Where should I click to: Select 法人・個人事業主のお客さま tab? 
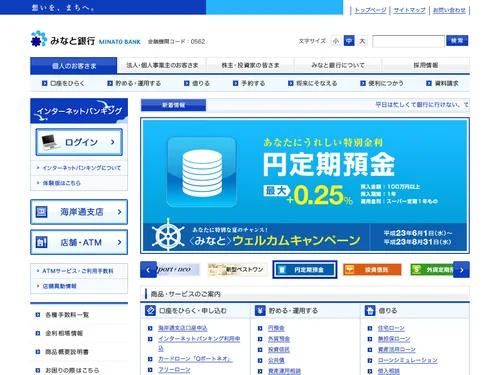point(162,65)
